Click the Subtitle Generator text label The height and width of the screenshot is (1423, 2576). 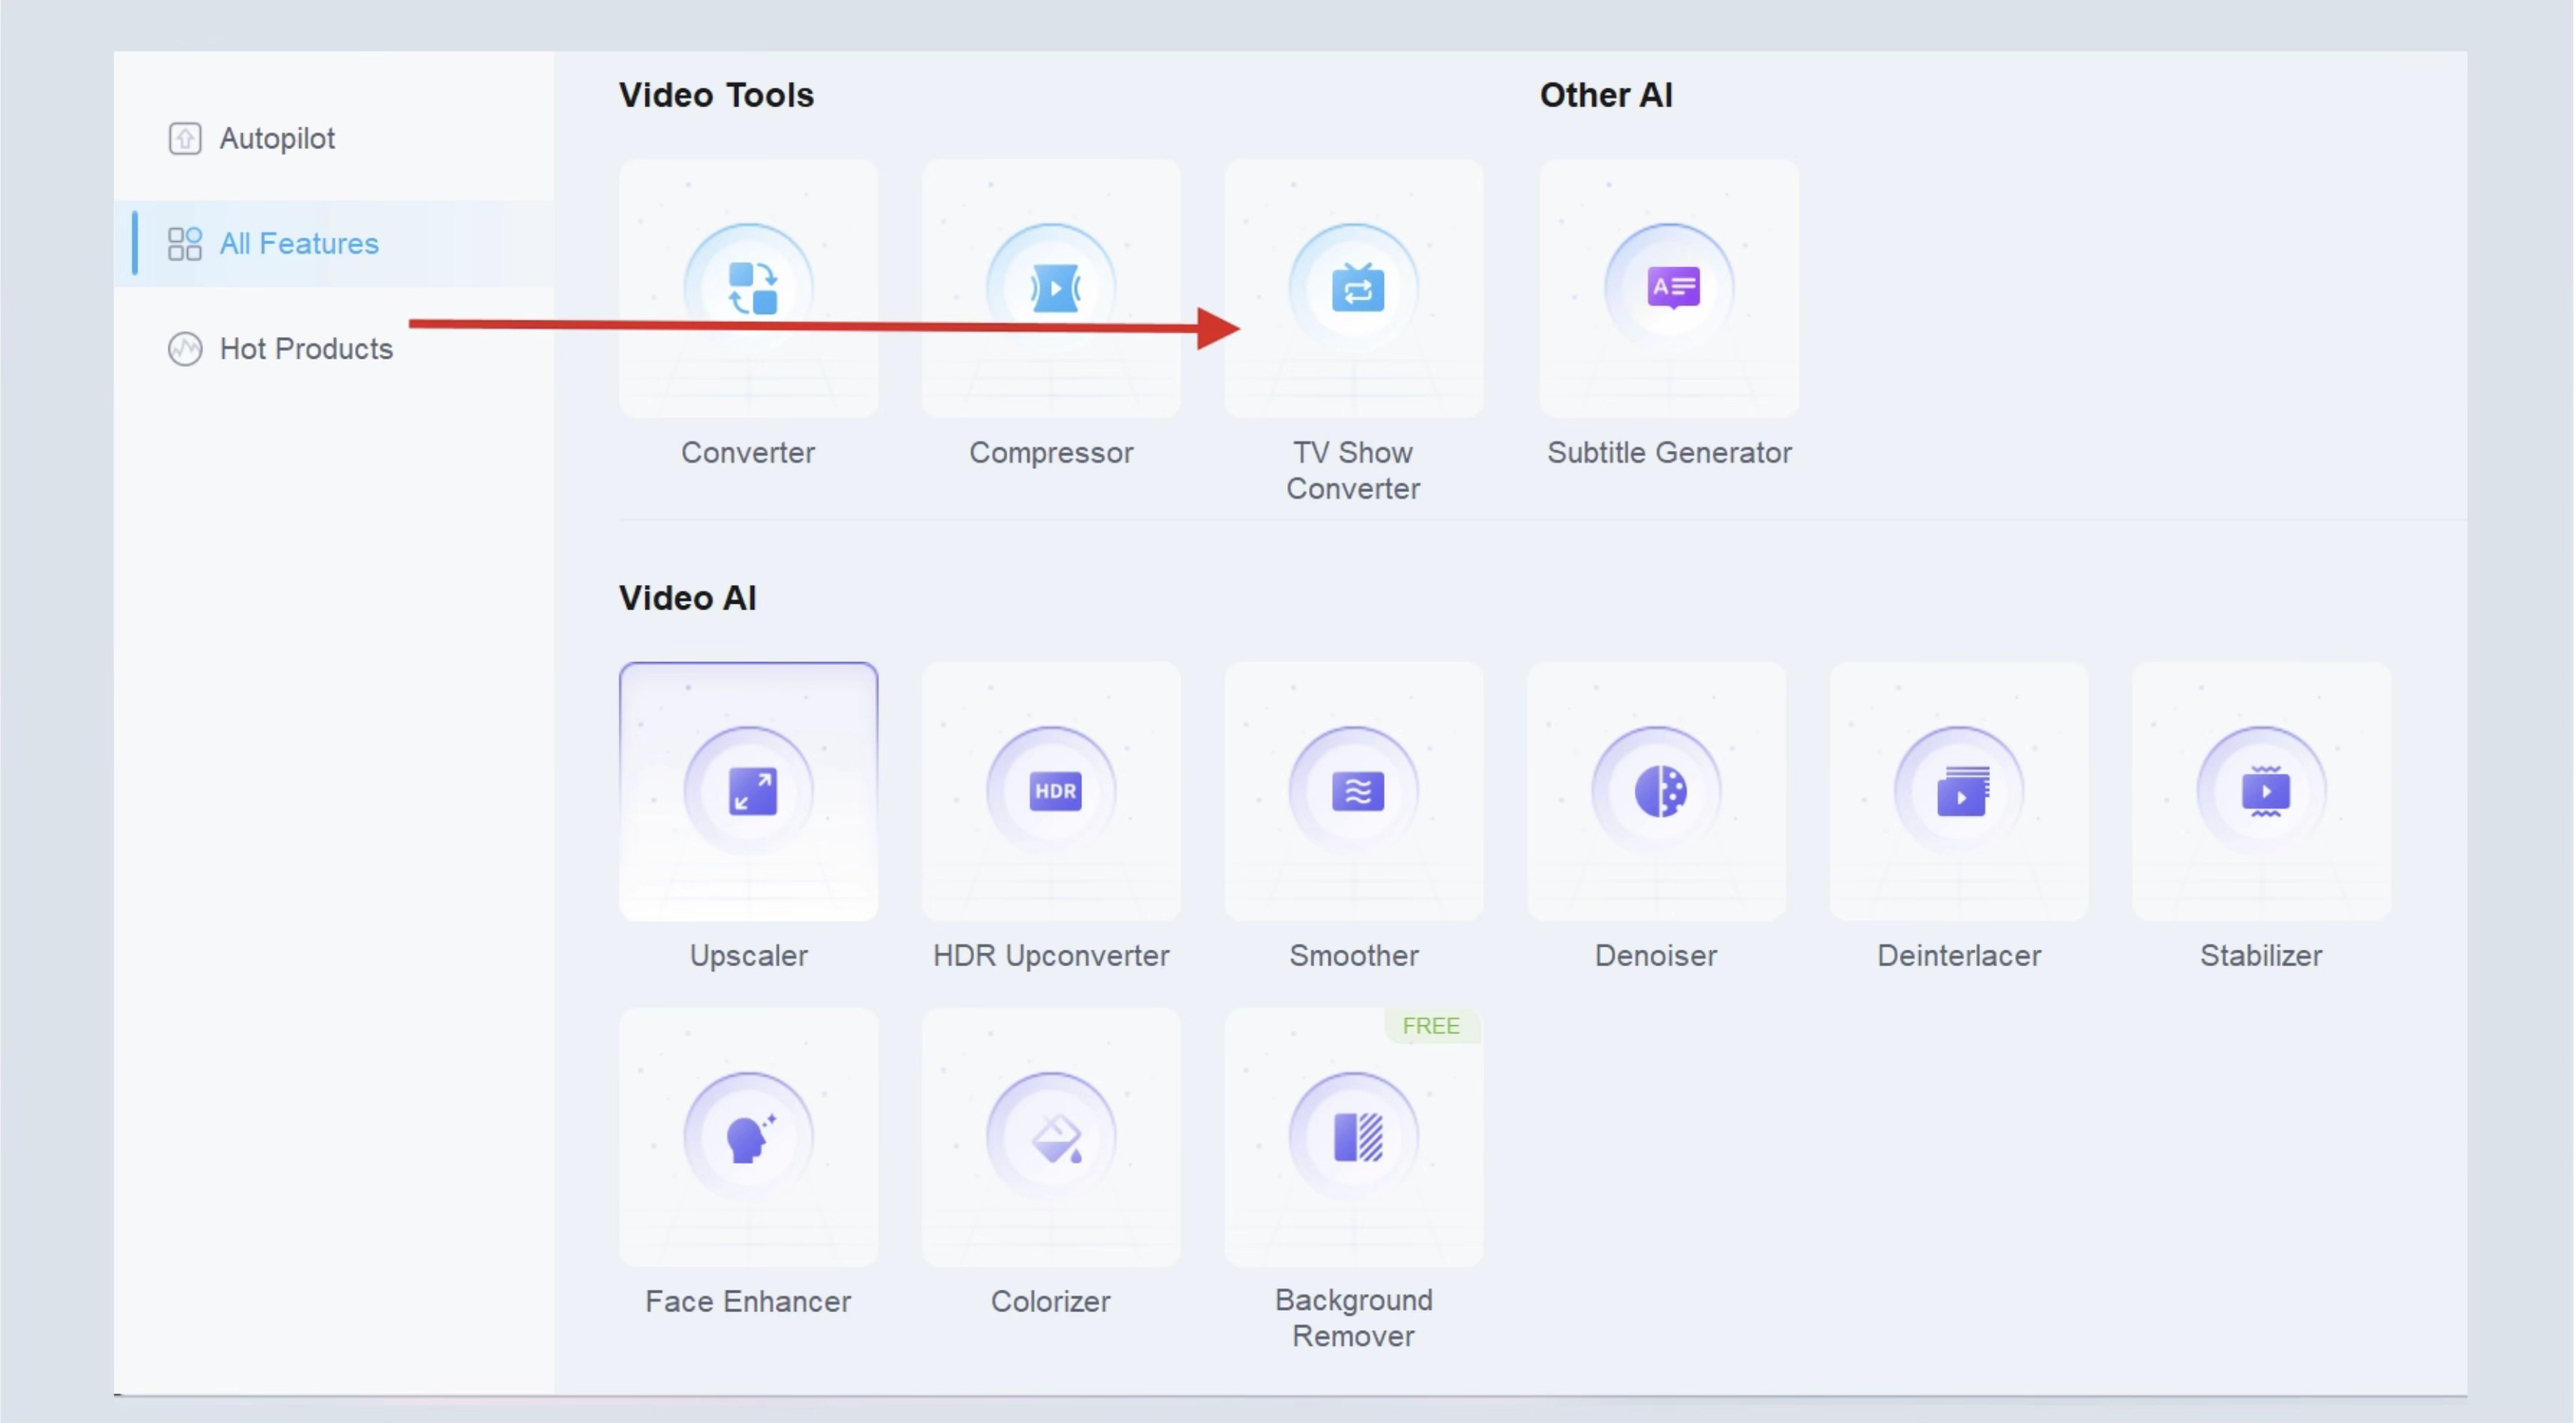coord(1669,452)
